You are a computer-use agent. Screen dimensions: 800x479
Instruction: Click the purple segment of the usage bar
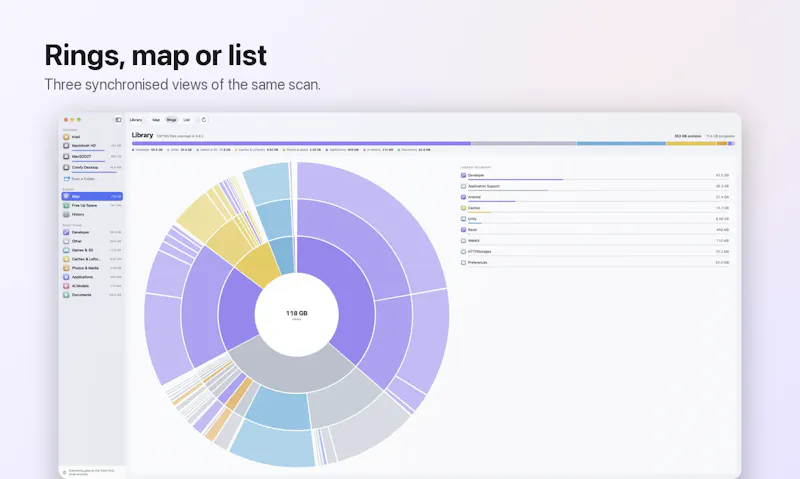(x=301, y=144)
